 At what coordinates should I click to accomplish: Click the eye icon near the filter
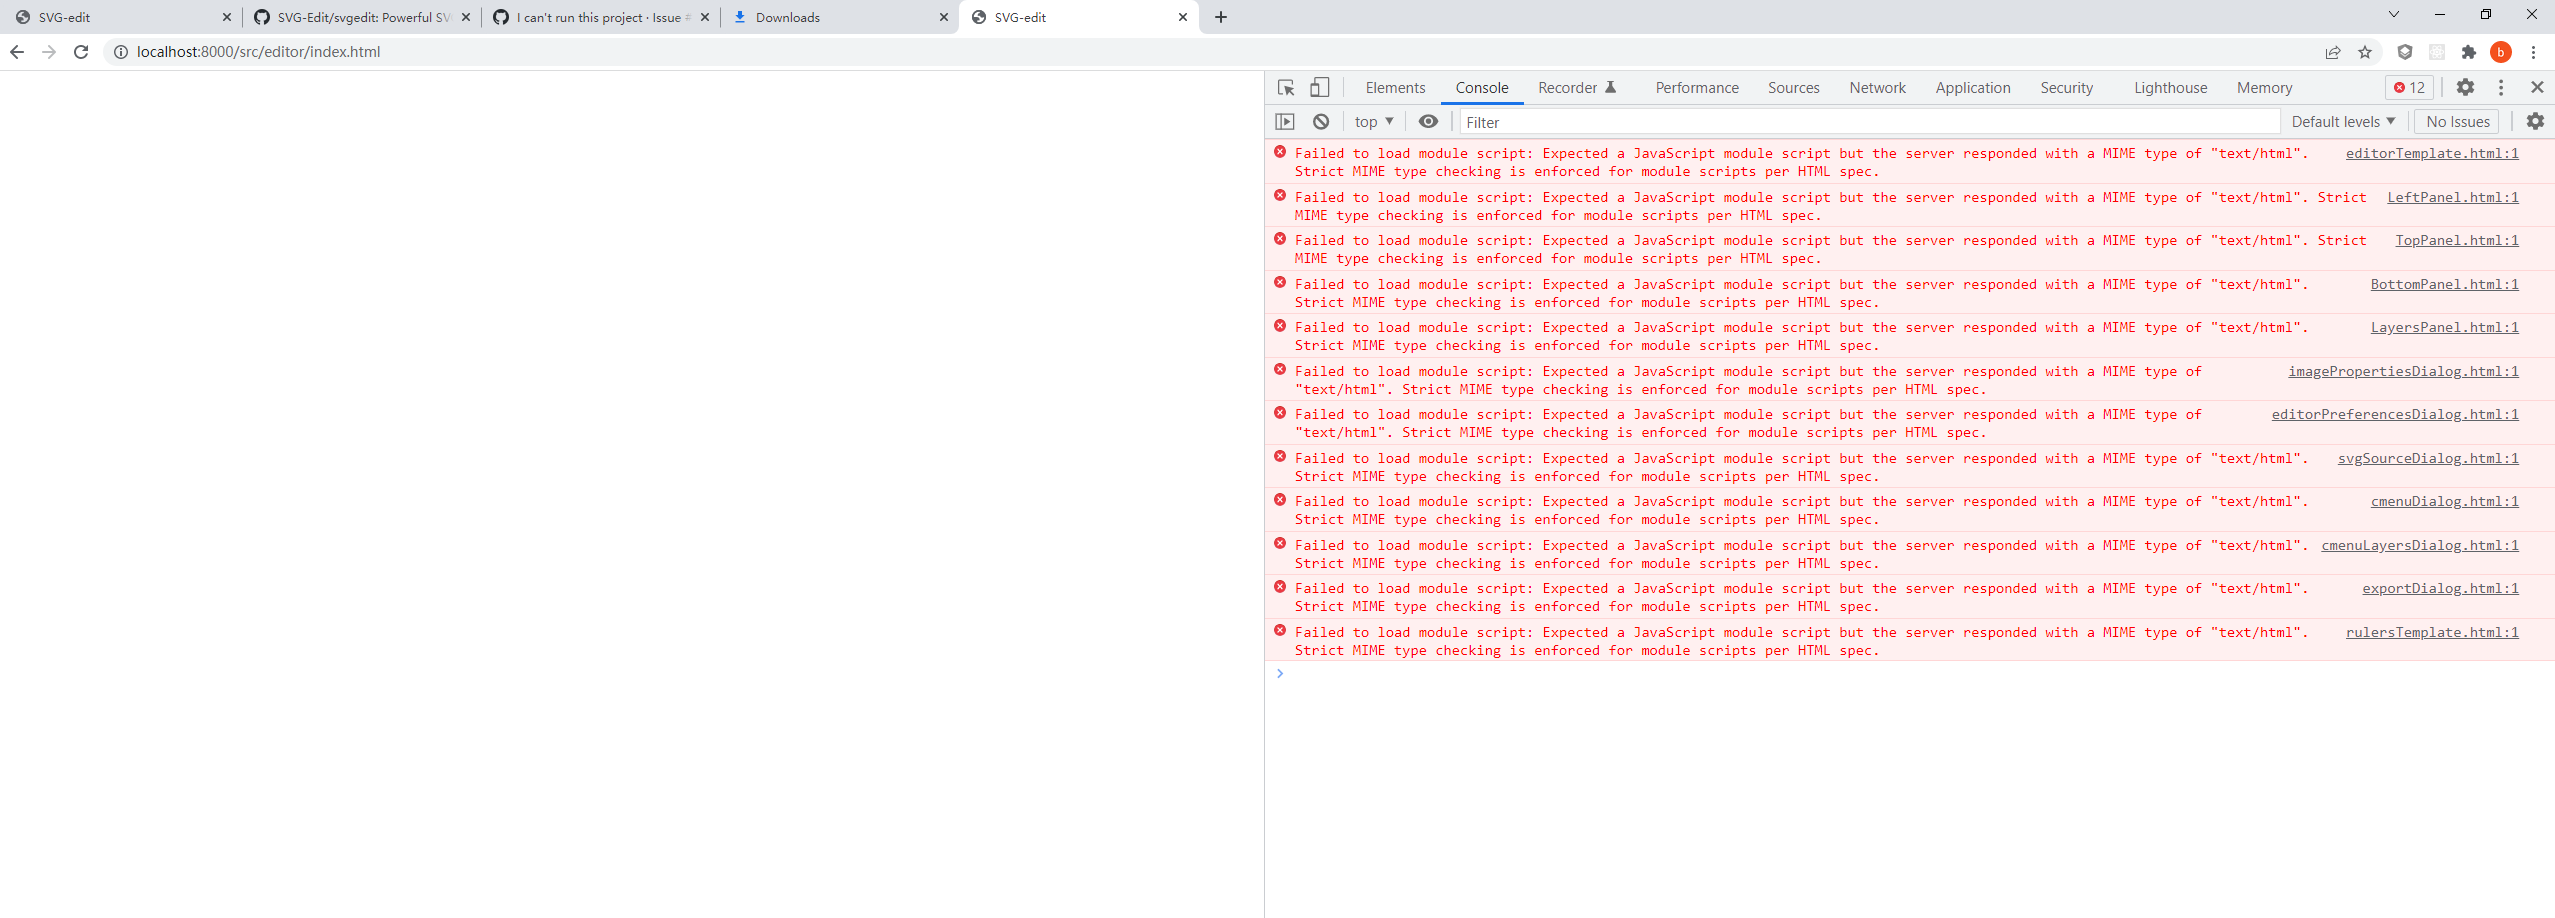[x=1428, y=121]
